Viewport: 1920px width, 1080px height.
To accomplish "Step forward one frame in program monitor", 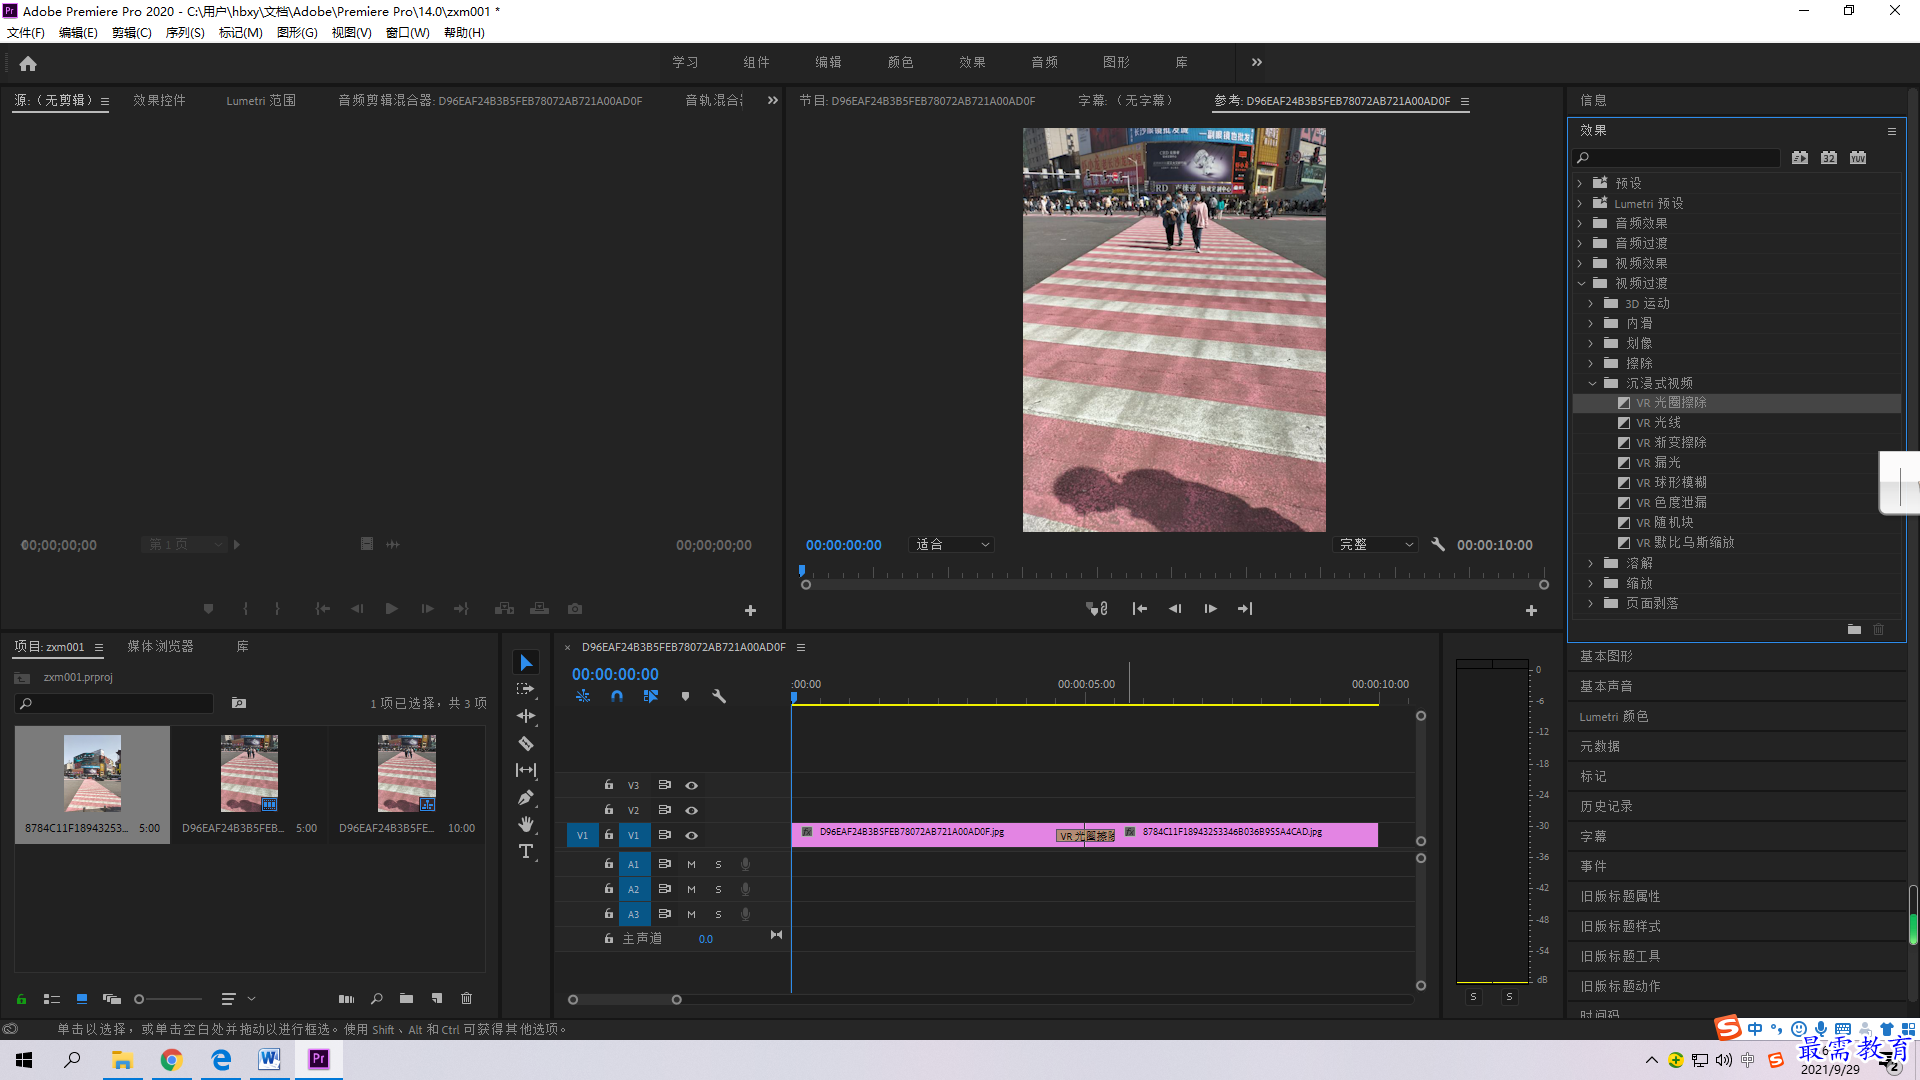I will coord(1210,608).
